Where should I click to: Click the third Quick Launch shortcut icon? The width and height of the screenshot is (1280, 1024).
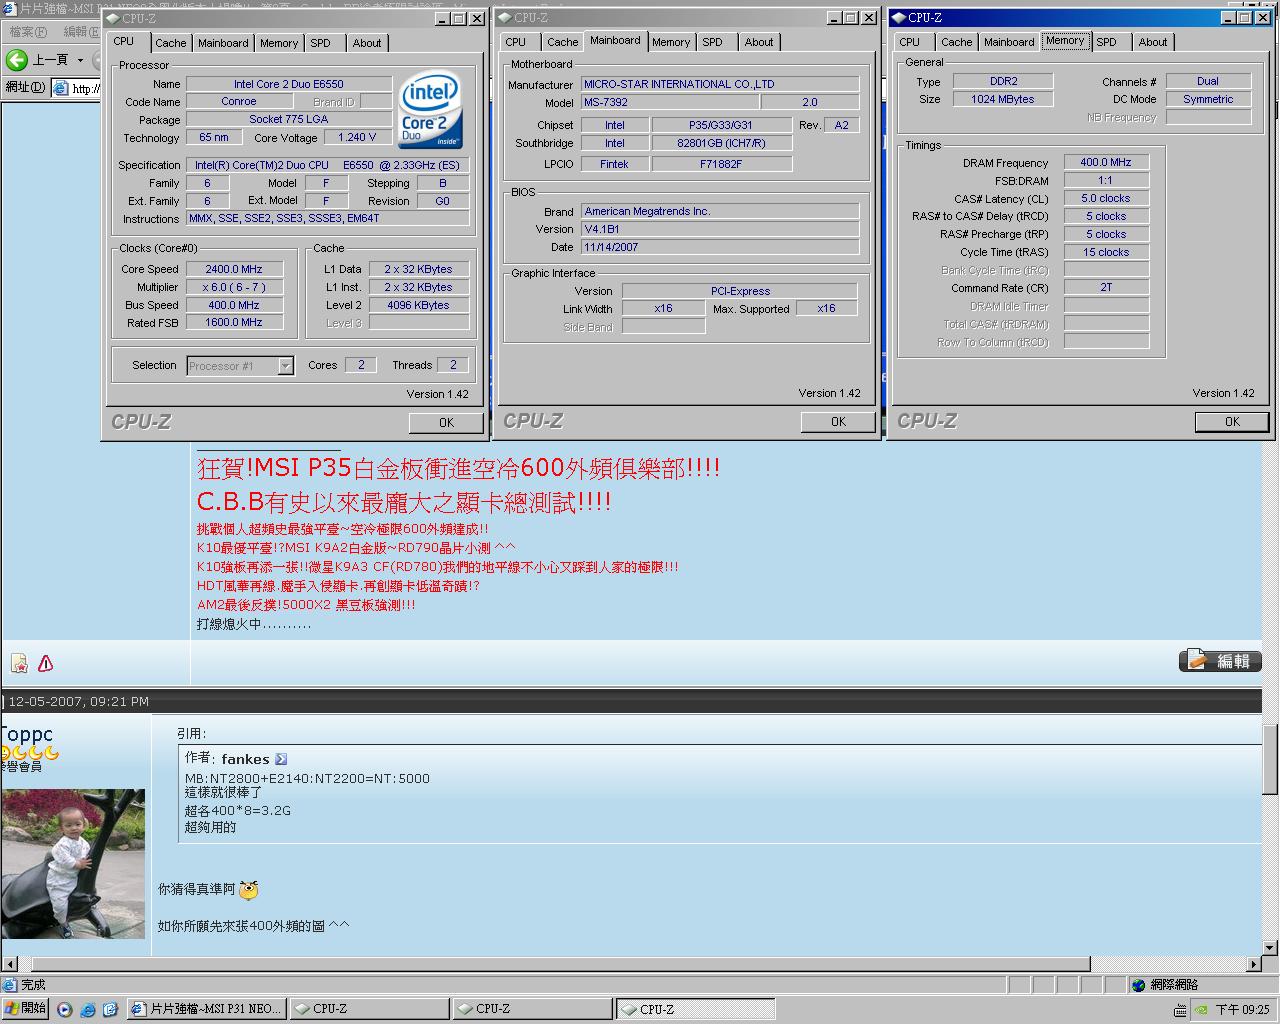[x=110, y=1010]
